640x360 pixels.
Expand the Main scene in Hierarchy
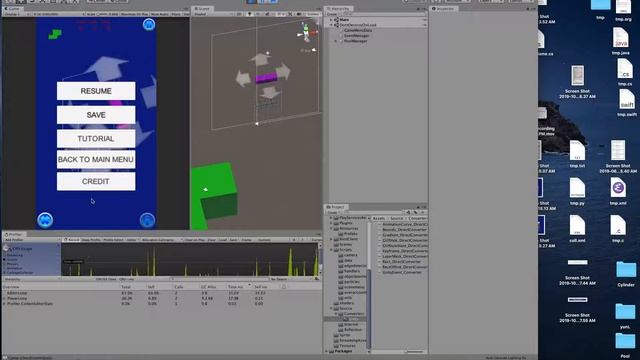click(x=331, y=20)
